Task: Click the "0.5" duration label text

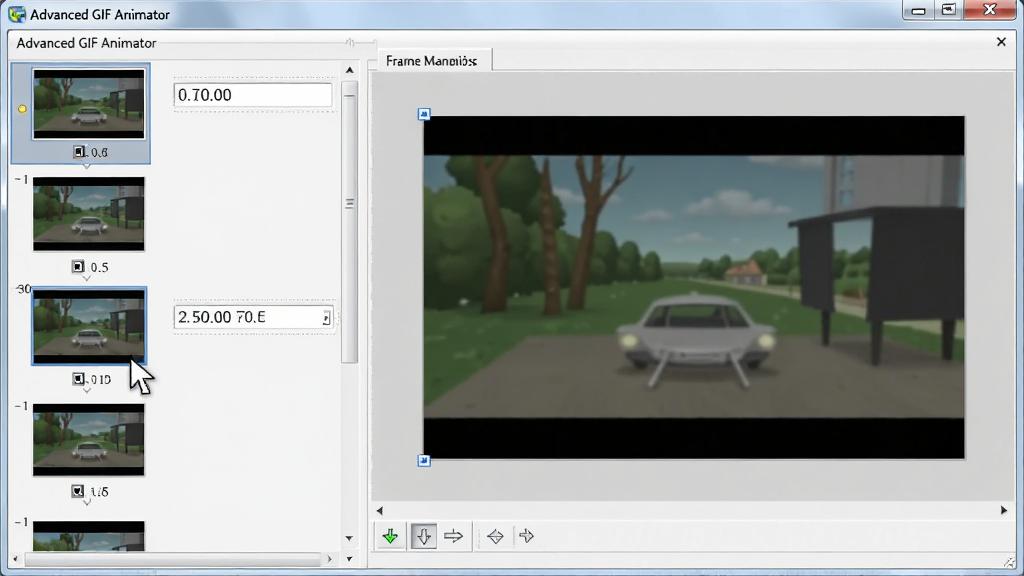Action: pyautogui.click(x=99, y=267)
